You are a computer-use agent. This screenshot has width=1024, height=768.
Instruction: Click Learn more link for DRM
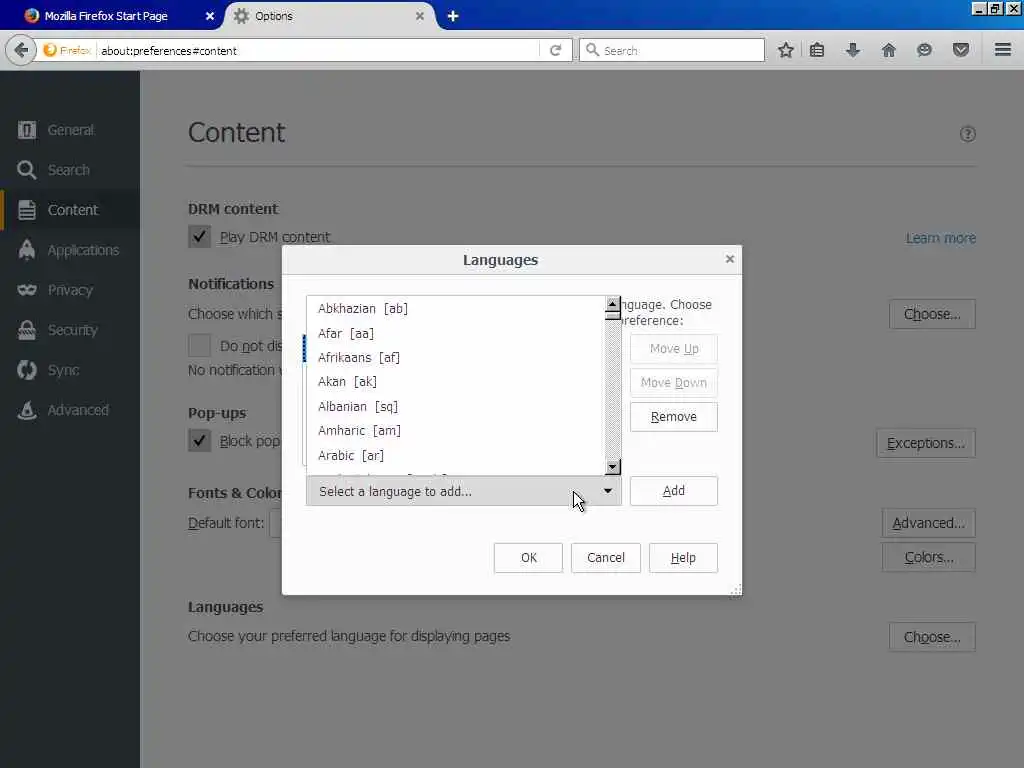click(940, 238)
